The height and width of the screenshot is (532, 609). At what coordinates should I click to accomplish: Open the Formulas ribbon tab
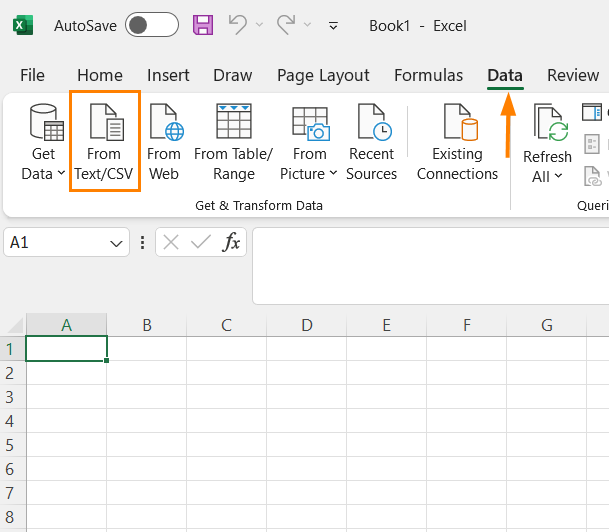tap(428, 75)
